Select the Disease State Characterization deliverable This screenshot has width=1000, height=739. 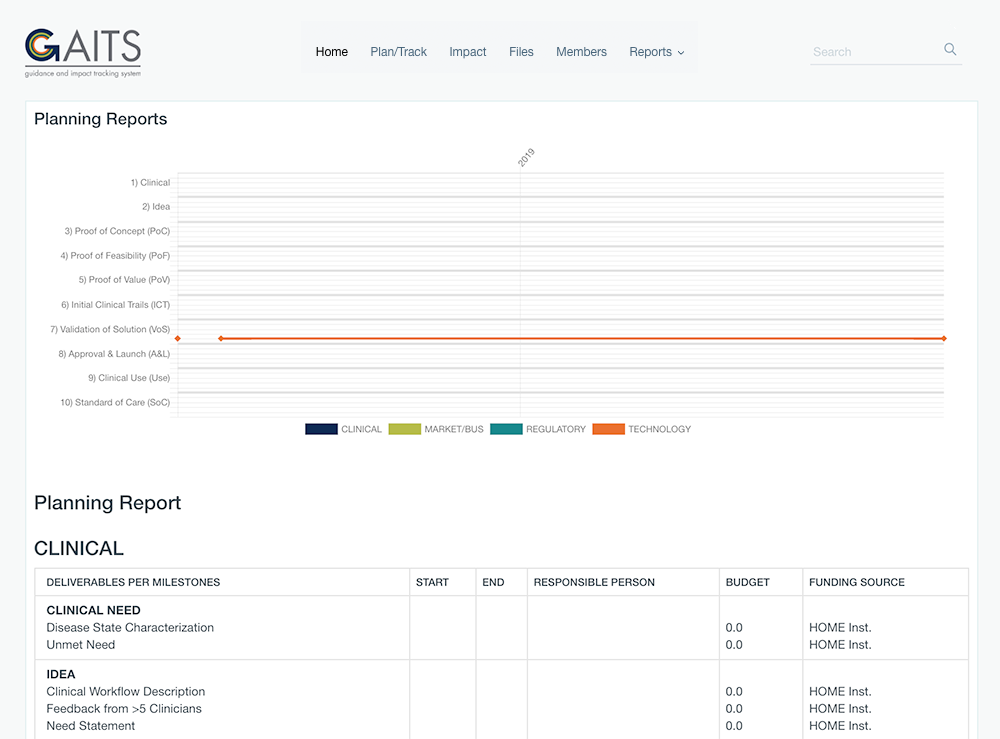(x=130, y=627)
